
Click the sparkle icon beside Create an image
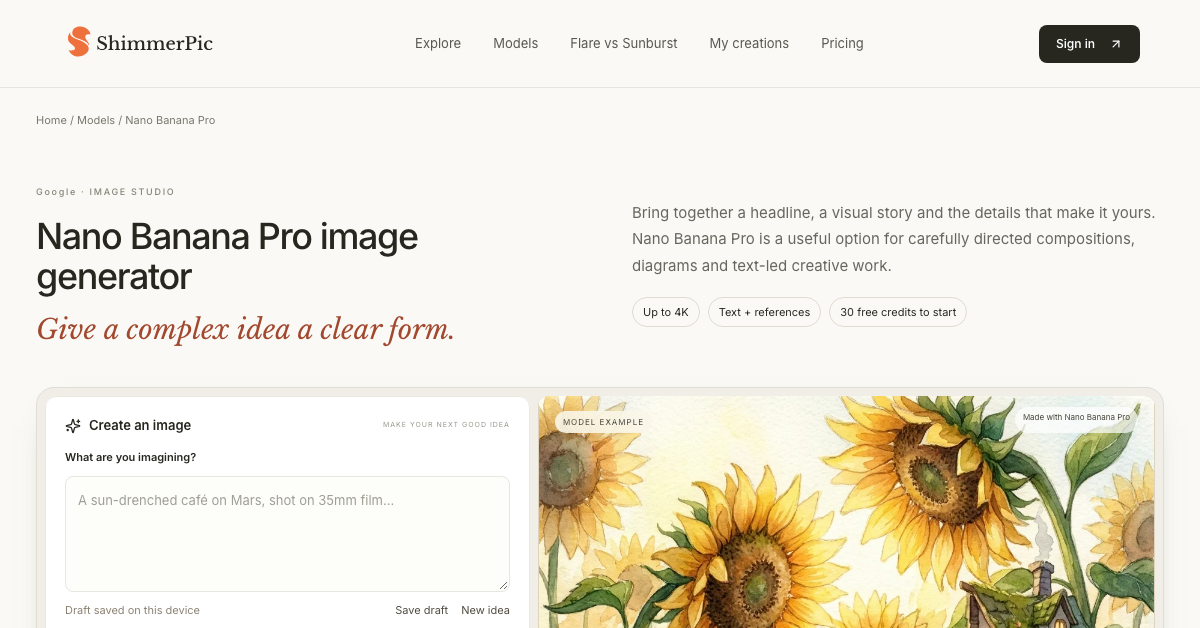point(73,425)
